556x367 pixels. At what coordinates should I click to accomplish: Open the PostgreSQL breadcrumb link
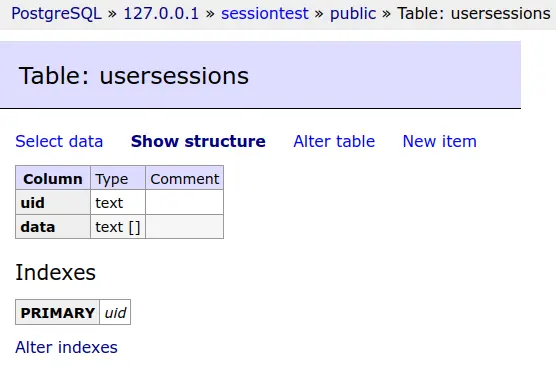56,13
